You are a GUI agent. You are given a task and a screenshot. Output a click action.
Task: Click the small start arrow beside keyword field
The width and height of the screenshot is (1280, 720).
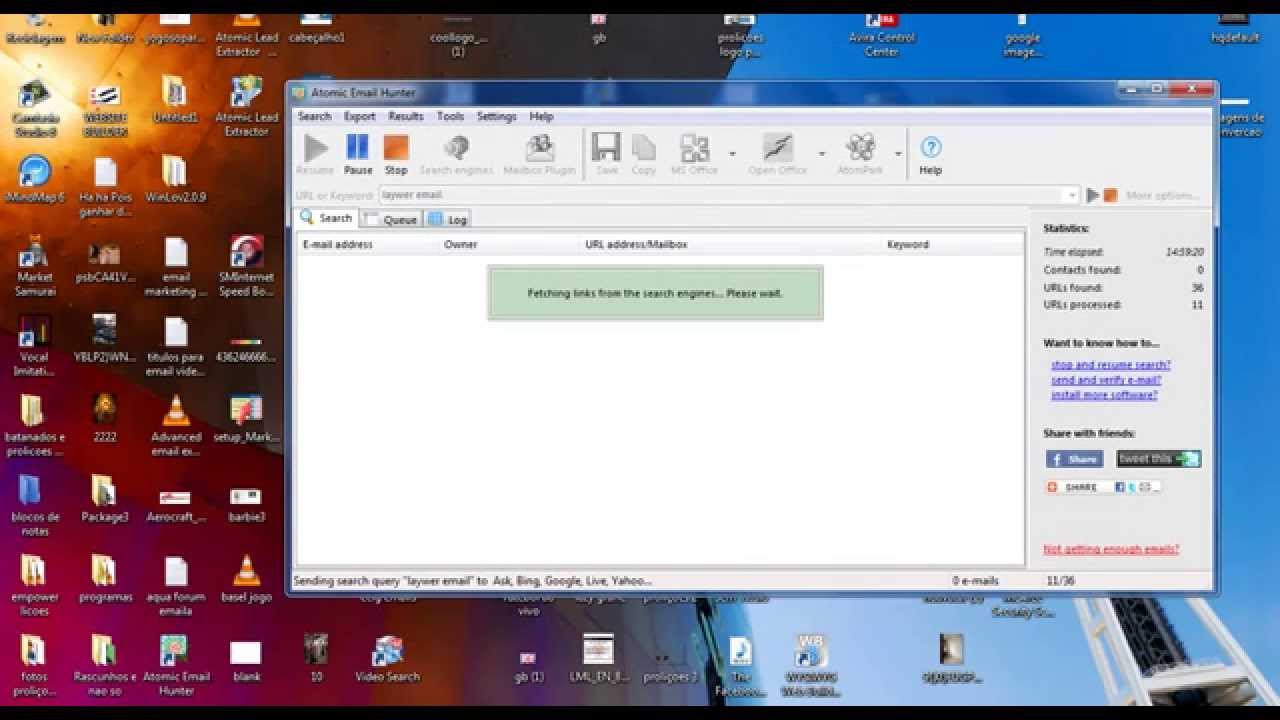coord(1093,196)
